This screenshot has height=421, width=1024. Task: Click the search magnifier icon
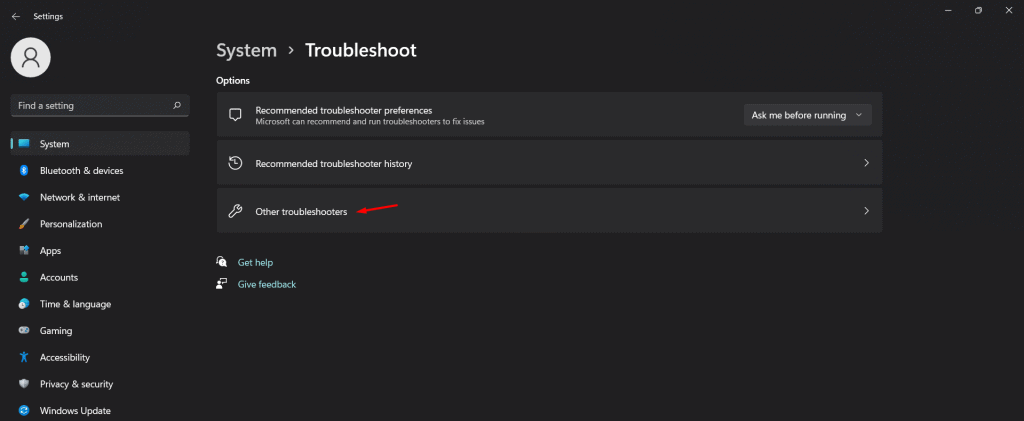click(177, 105)
